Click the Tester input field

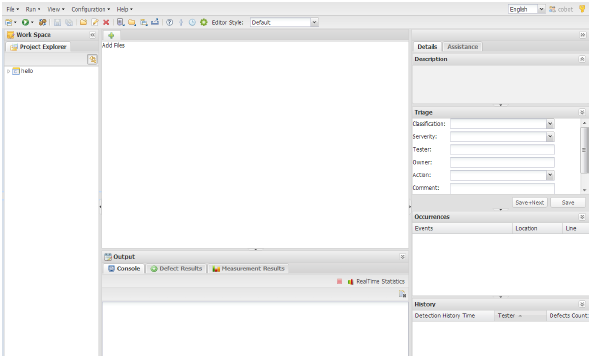click(502, 150)
